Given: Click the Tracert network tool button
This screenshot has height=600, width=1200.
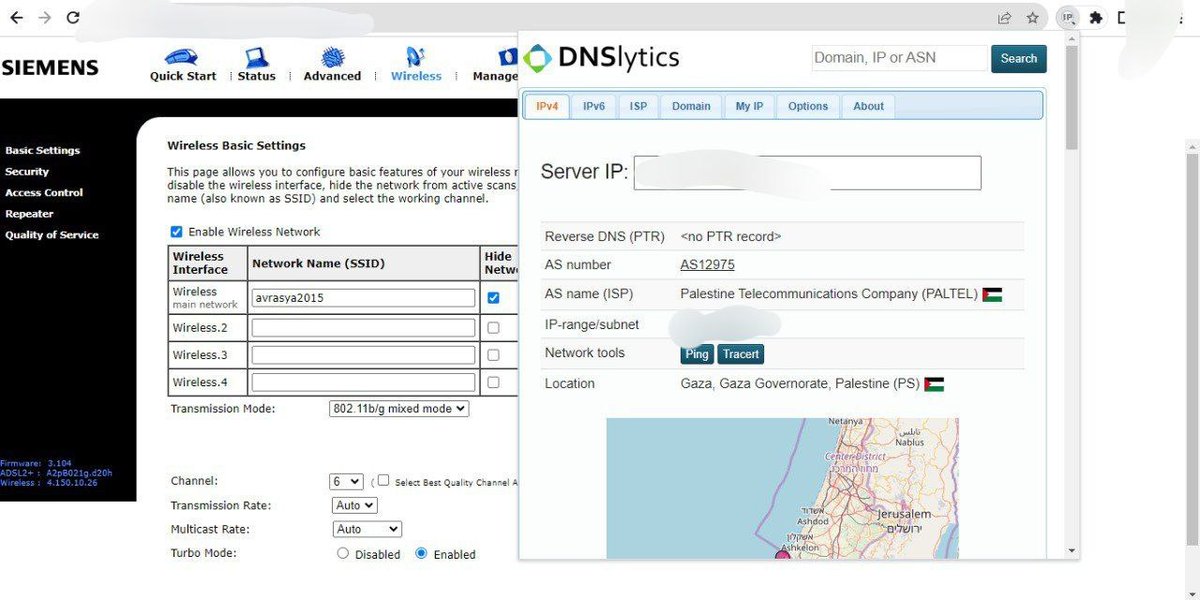Looking at the screenshot, I should (741, 354).
